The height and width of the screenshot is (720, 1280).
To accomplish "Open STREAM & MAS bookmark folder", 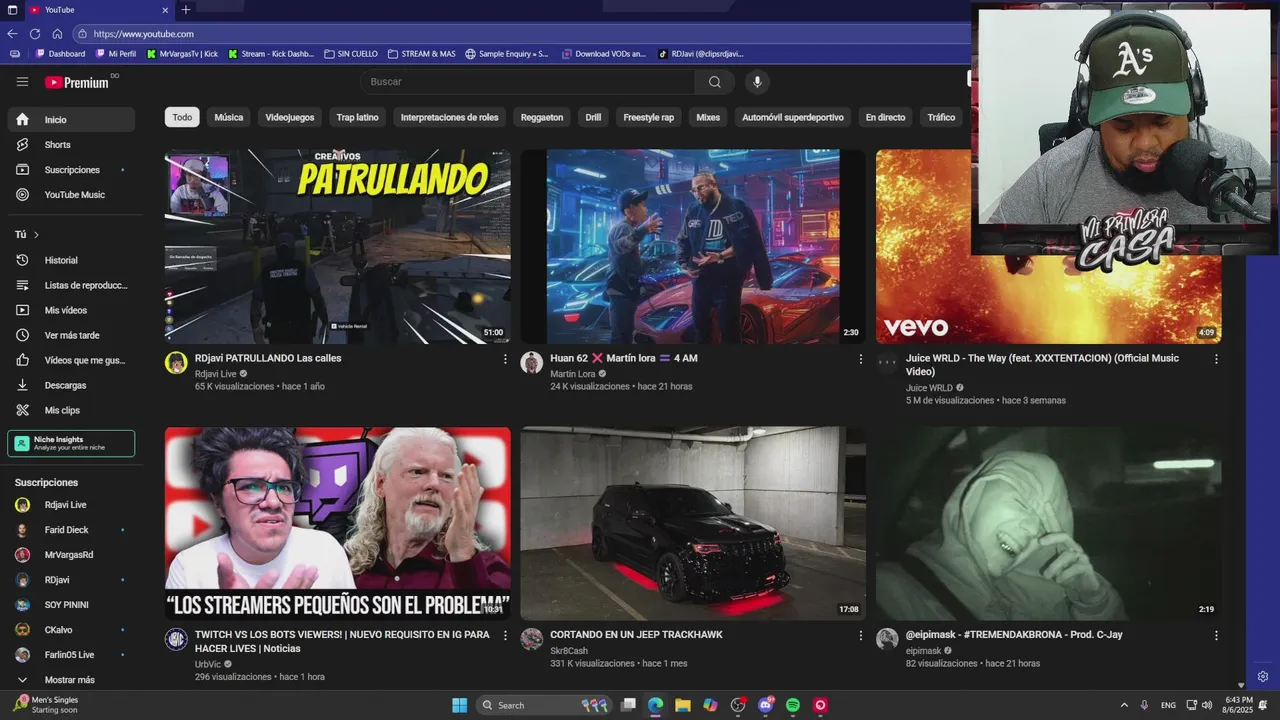I will (421, 54).
